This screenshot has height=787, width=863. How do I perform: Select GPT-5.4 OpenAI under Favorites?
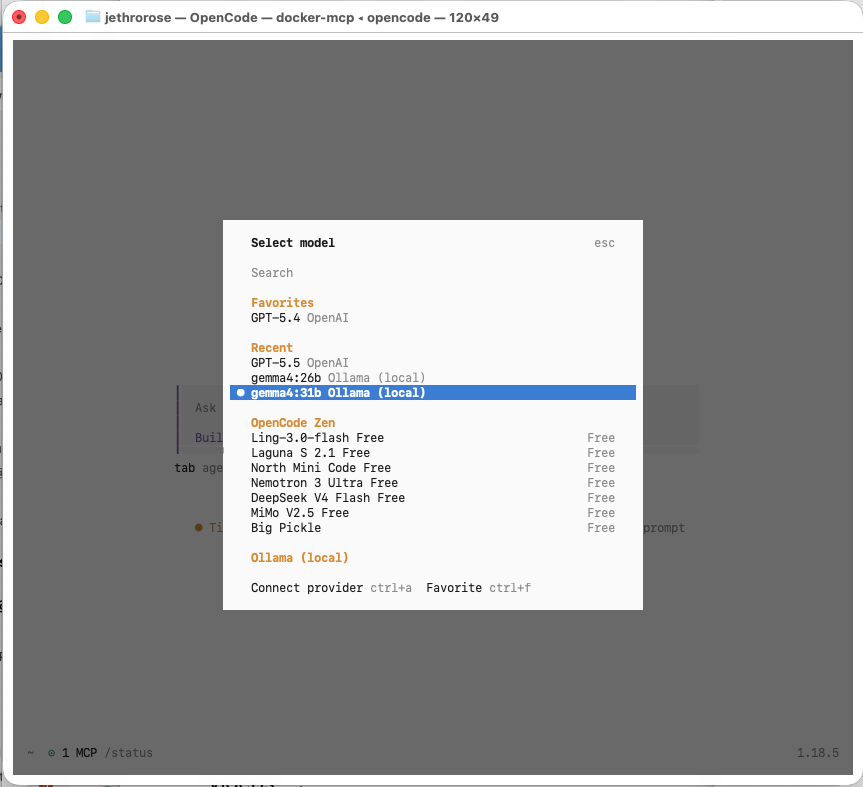433,318
